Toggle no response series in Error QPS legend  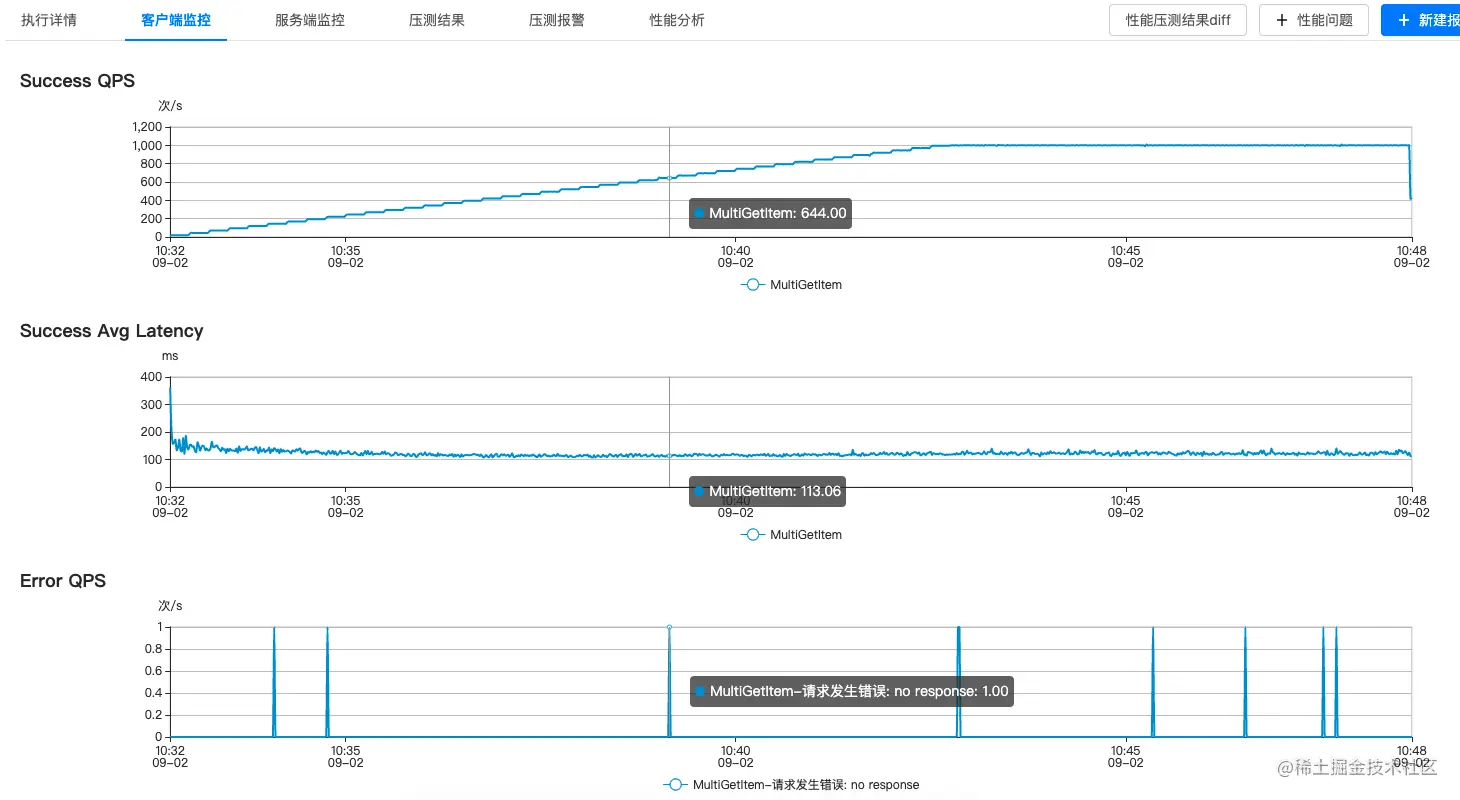tap(792, 785)
